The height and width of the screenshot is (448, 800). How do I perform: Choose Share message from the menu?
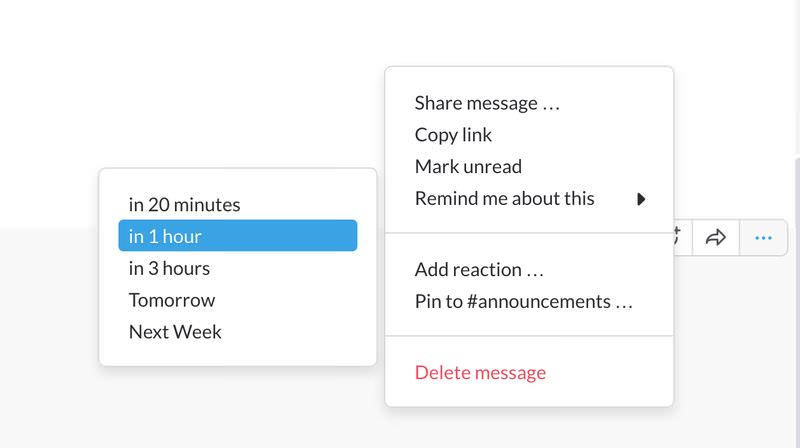click(487, 103)
